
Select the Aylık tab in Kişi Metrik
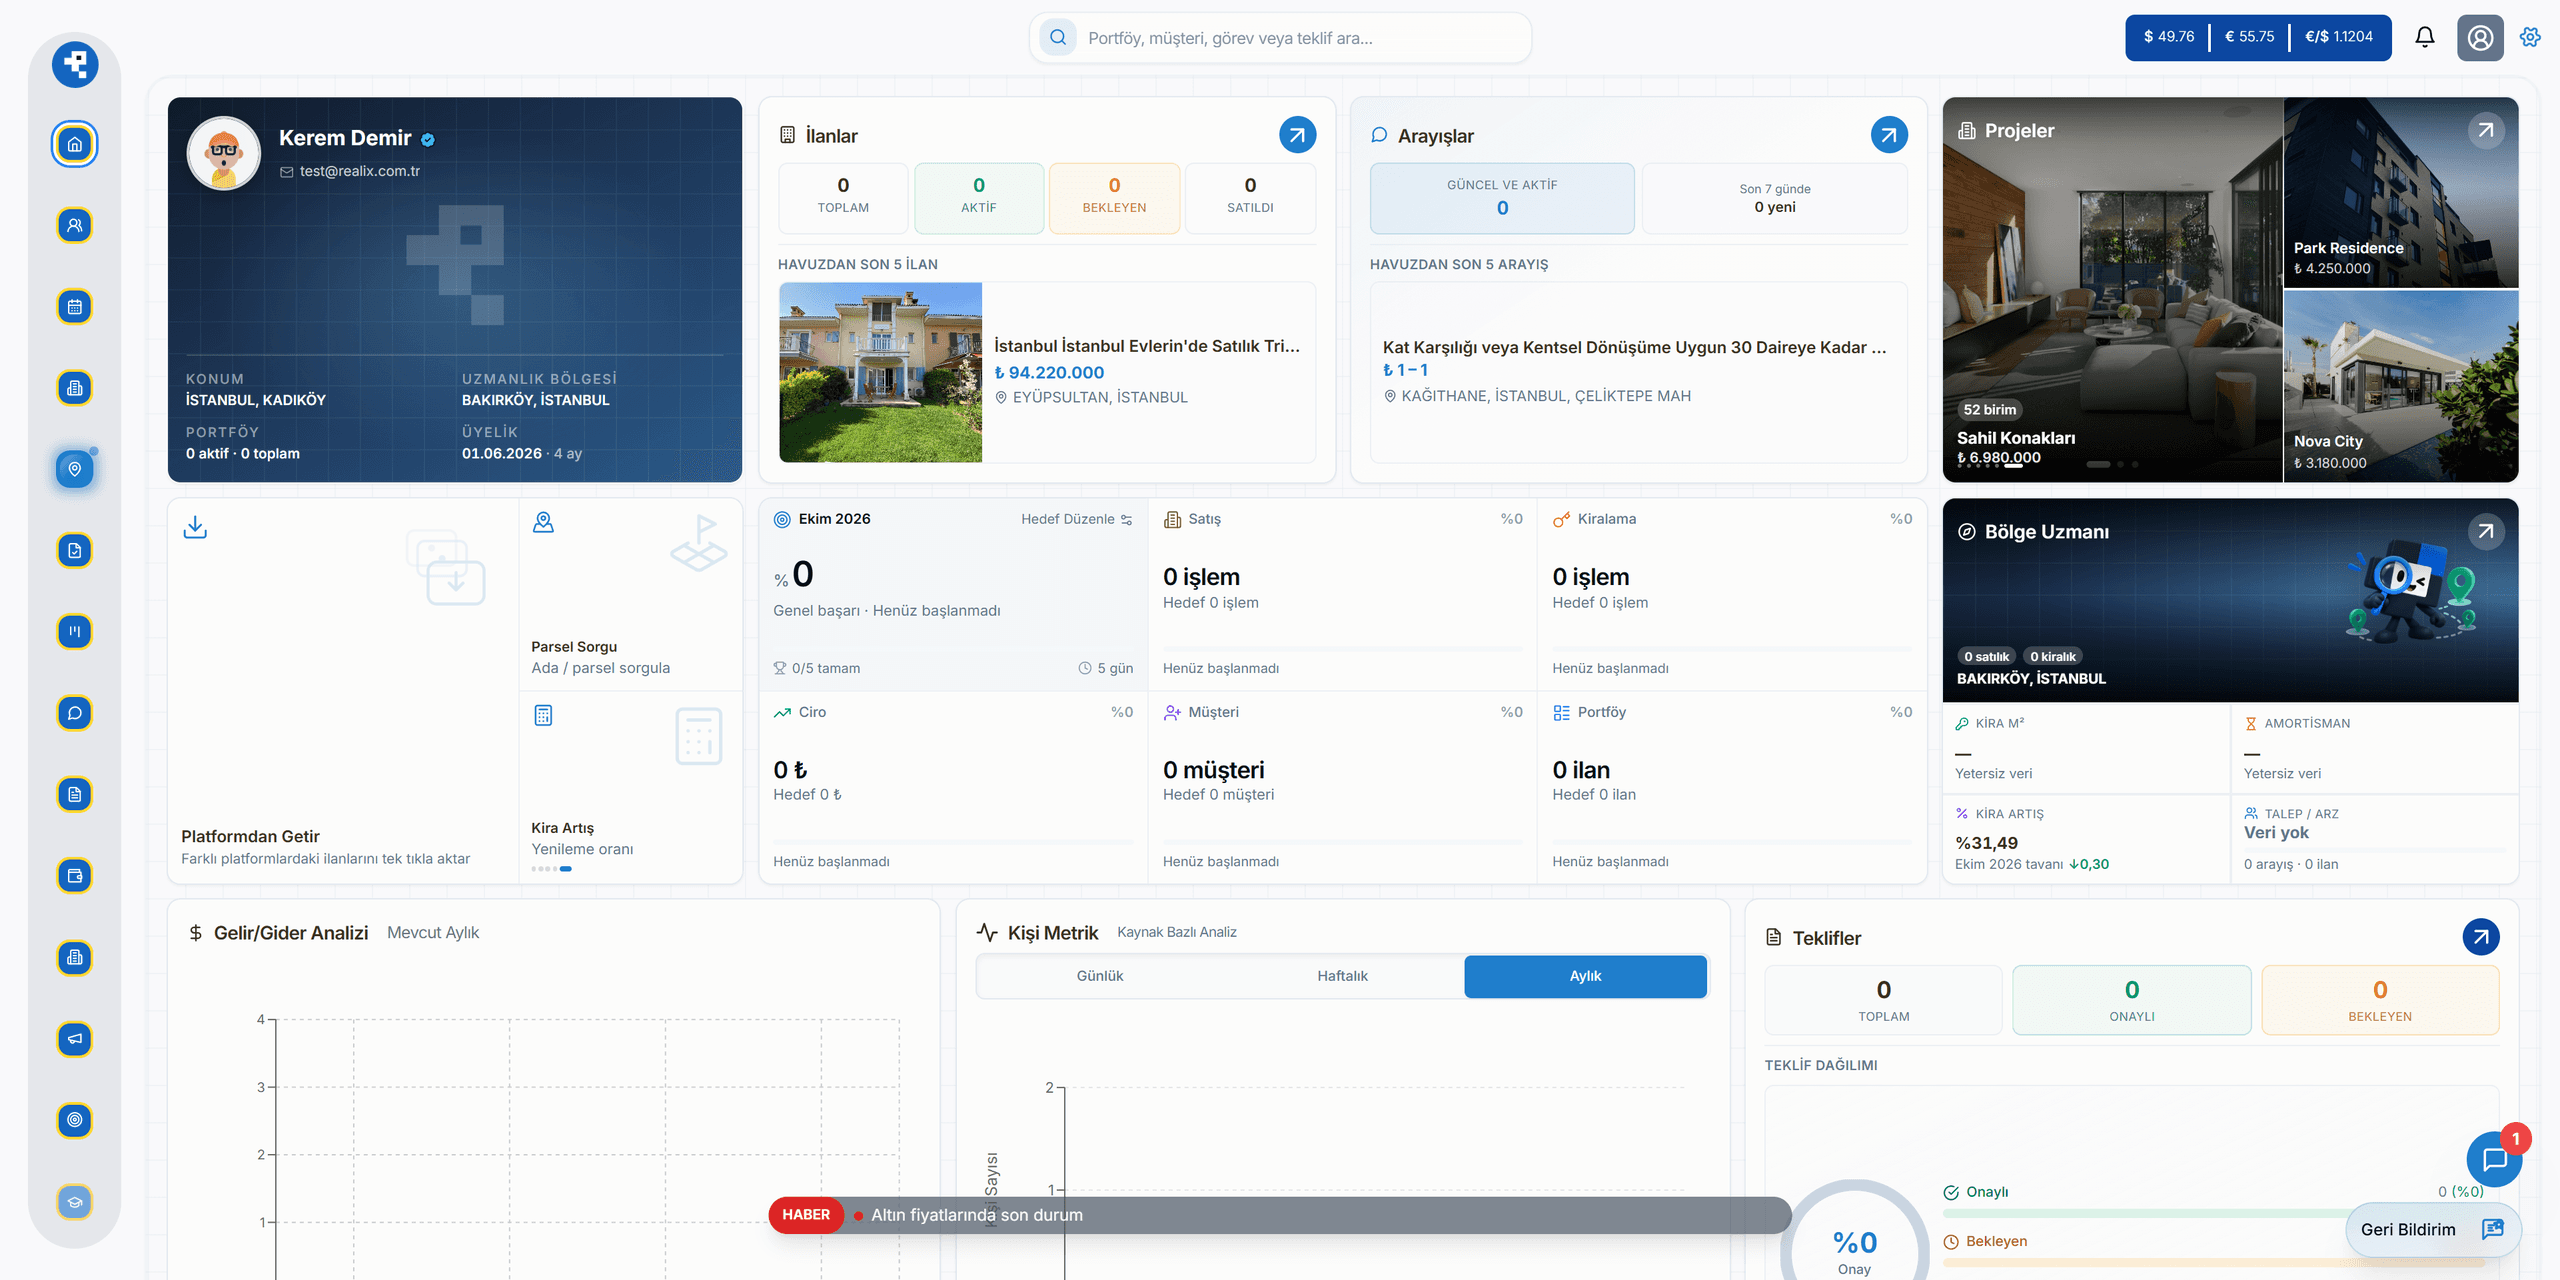1585,976
